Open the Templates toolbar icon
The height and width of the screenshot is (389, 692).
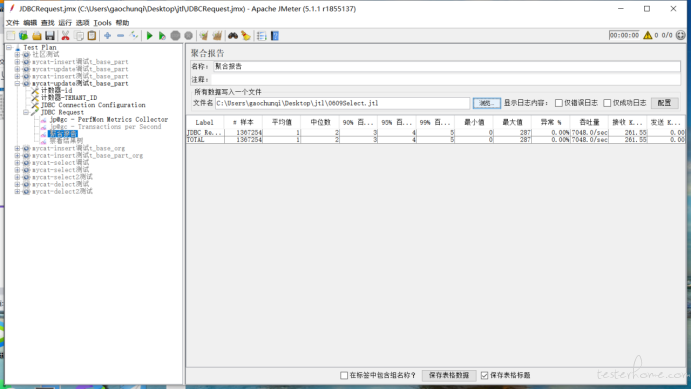(23, 36)
